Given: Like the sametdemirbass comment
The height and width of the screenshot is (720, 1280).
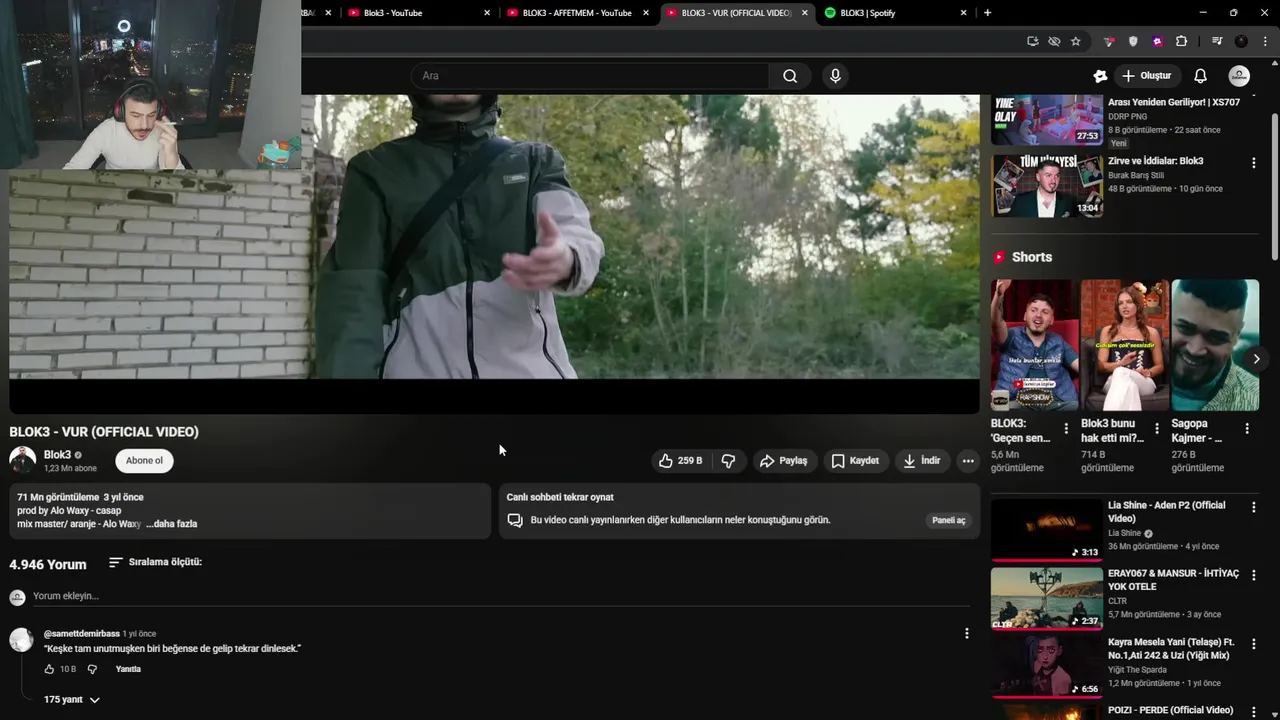Looking at the screenshot, I should (49, 669).
